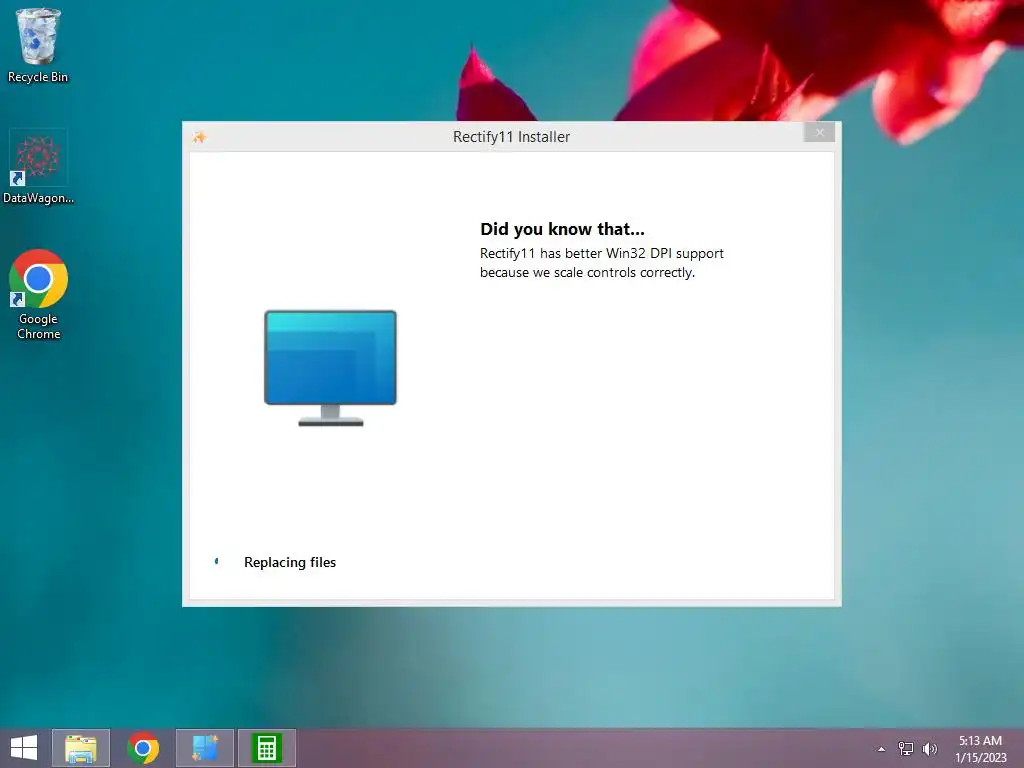Click the volume speaker tray icon
1024x768 pixels.
(929, 748)
